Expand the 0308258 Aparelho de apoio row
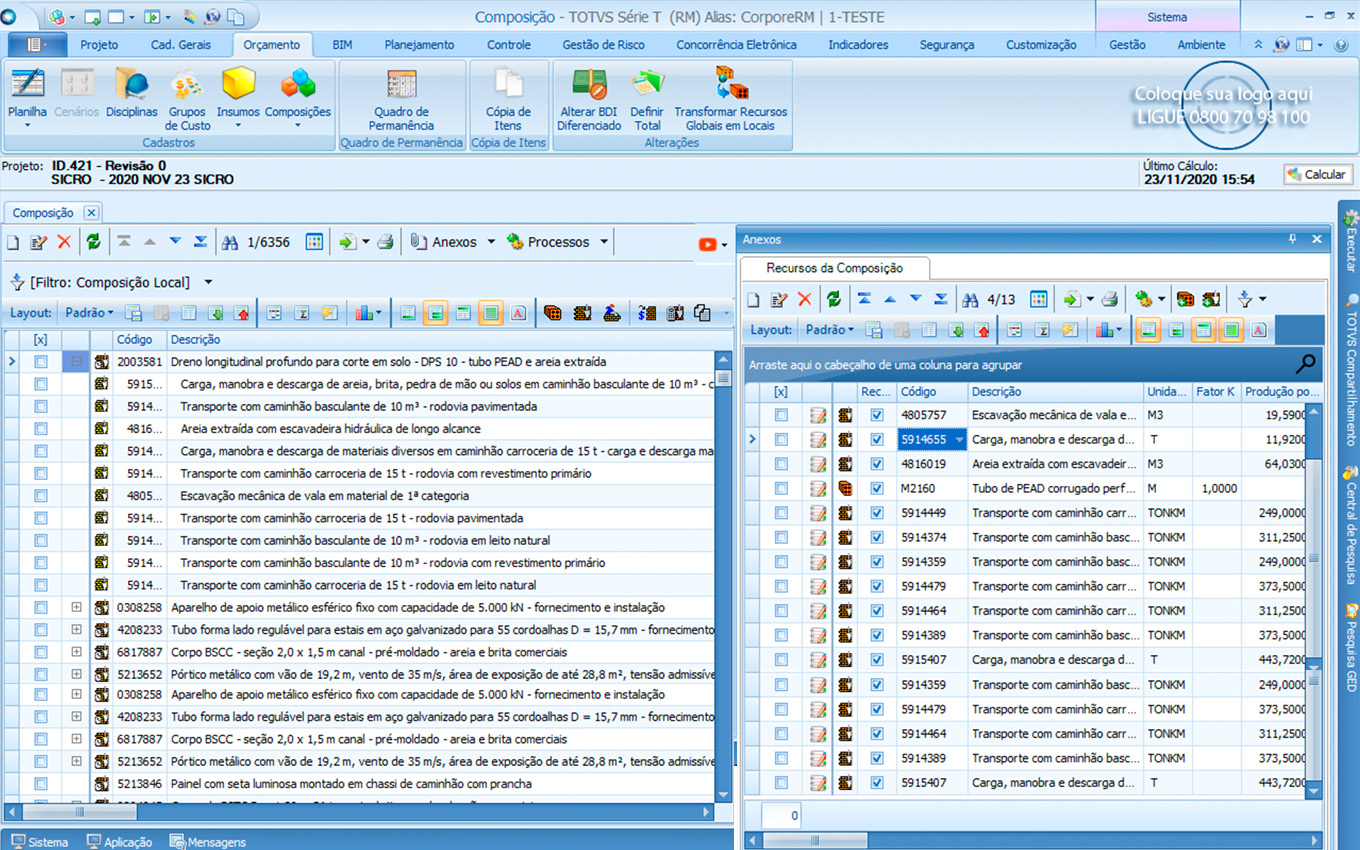Image resolution: width=1360 pixels, height=850 pixels. point(76,607)
